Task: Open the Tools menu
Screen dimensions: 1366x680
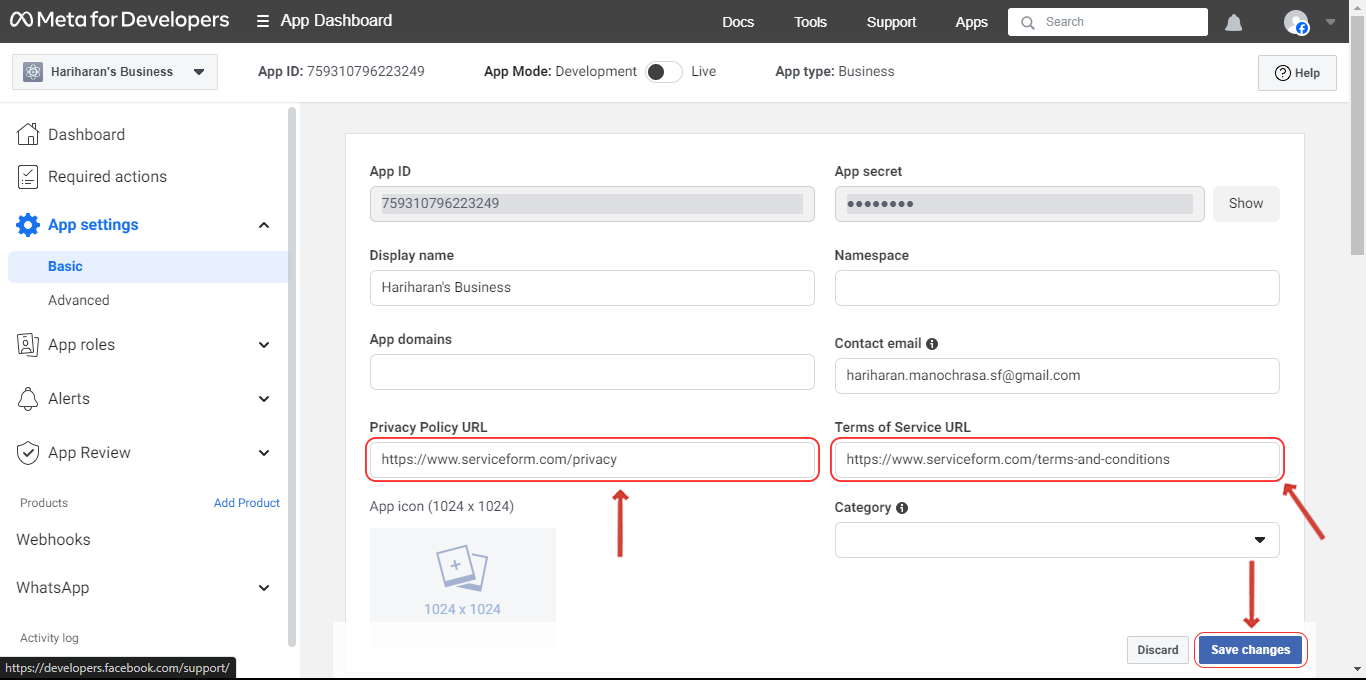Action: coord(811,22)
